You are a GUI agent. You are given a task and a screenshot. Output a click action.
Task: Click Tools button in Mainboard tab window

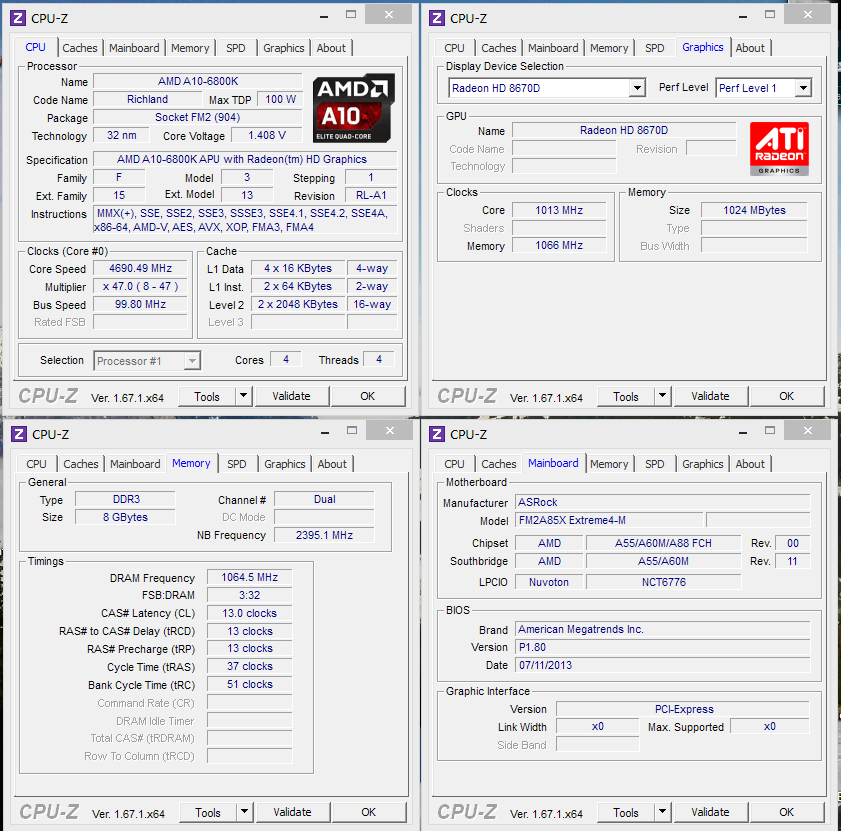(626, 812)
